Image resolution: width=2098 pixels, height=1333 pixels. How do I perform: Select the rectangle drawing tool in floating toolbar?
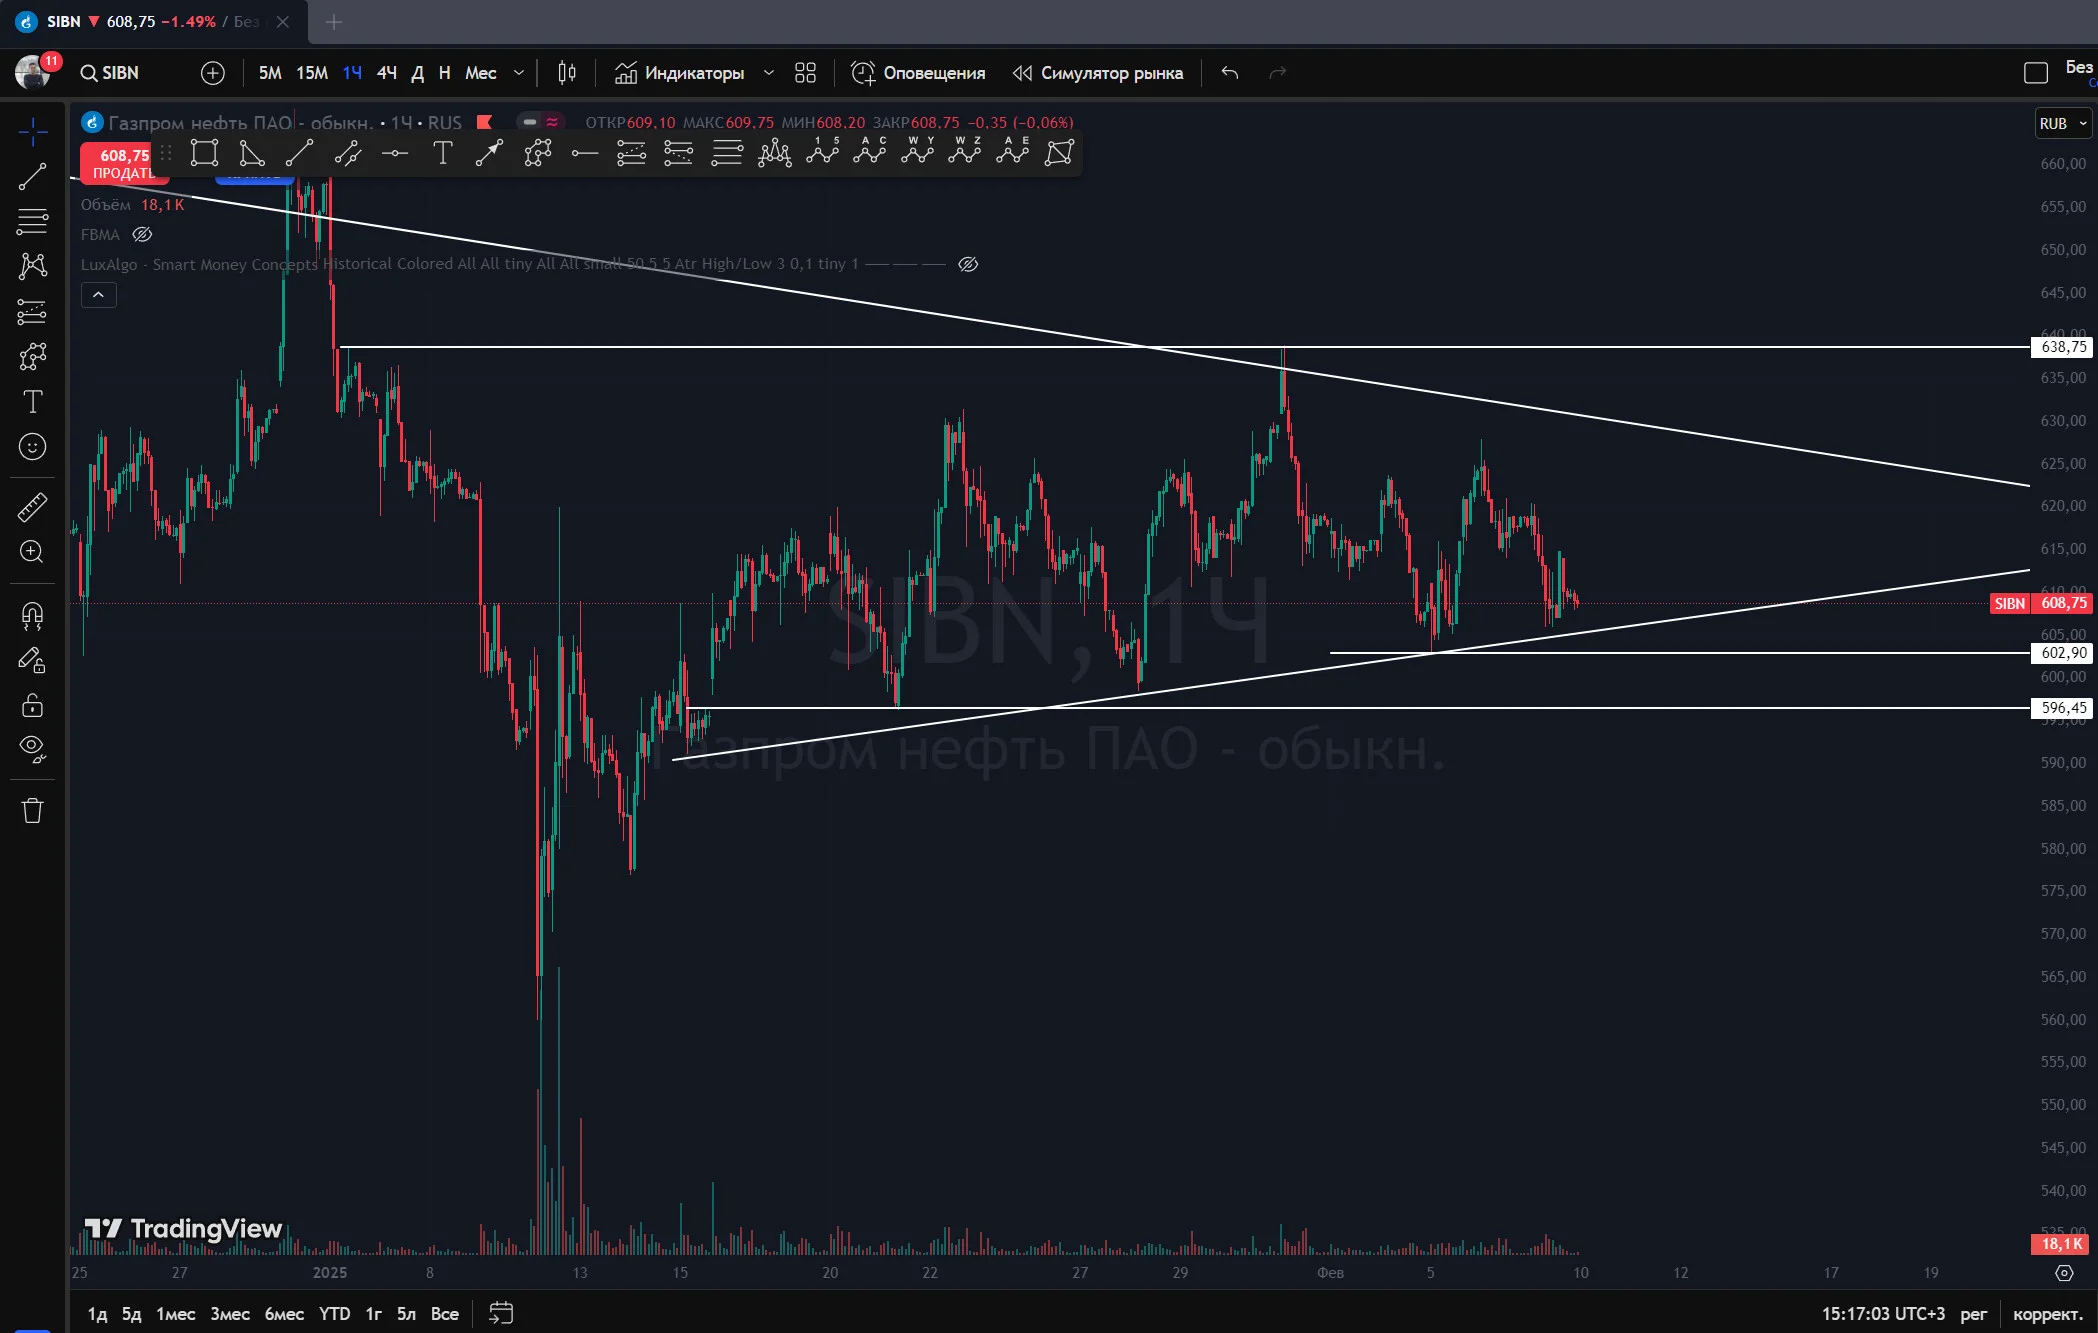pos(204,153)
